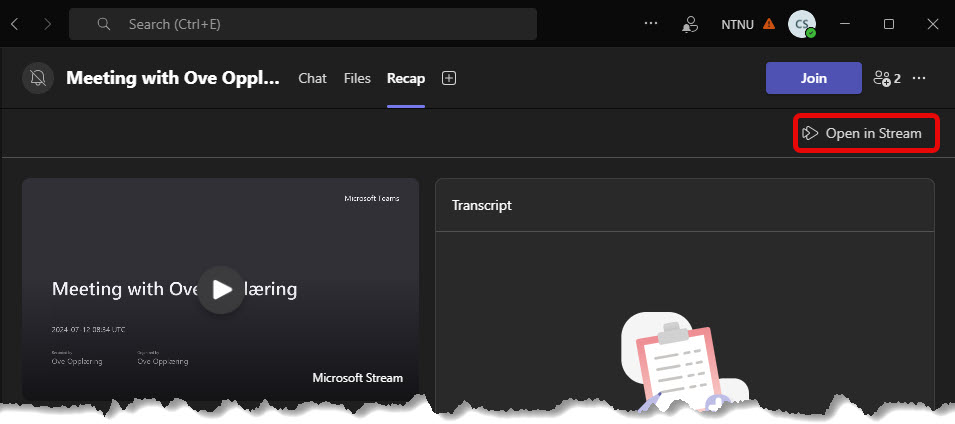This screenshot has height=424, width=955.
Task: Click the orange warning triangle icon
Action: [x=769, y=24]
